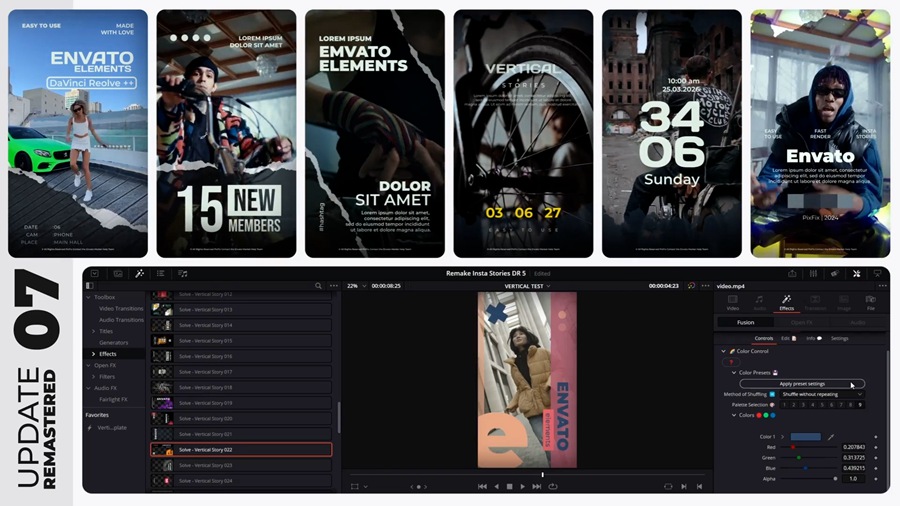Collapse the Color Presets section

(x=734, y=373)
